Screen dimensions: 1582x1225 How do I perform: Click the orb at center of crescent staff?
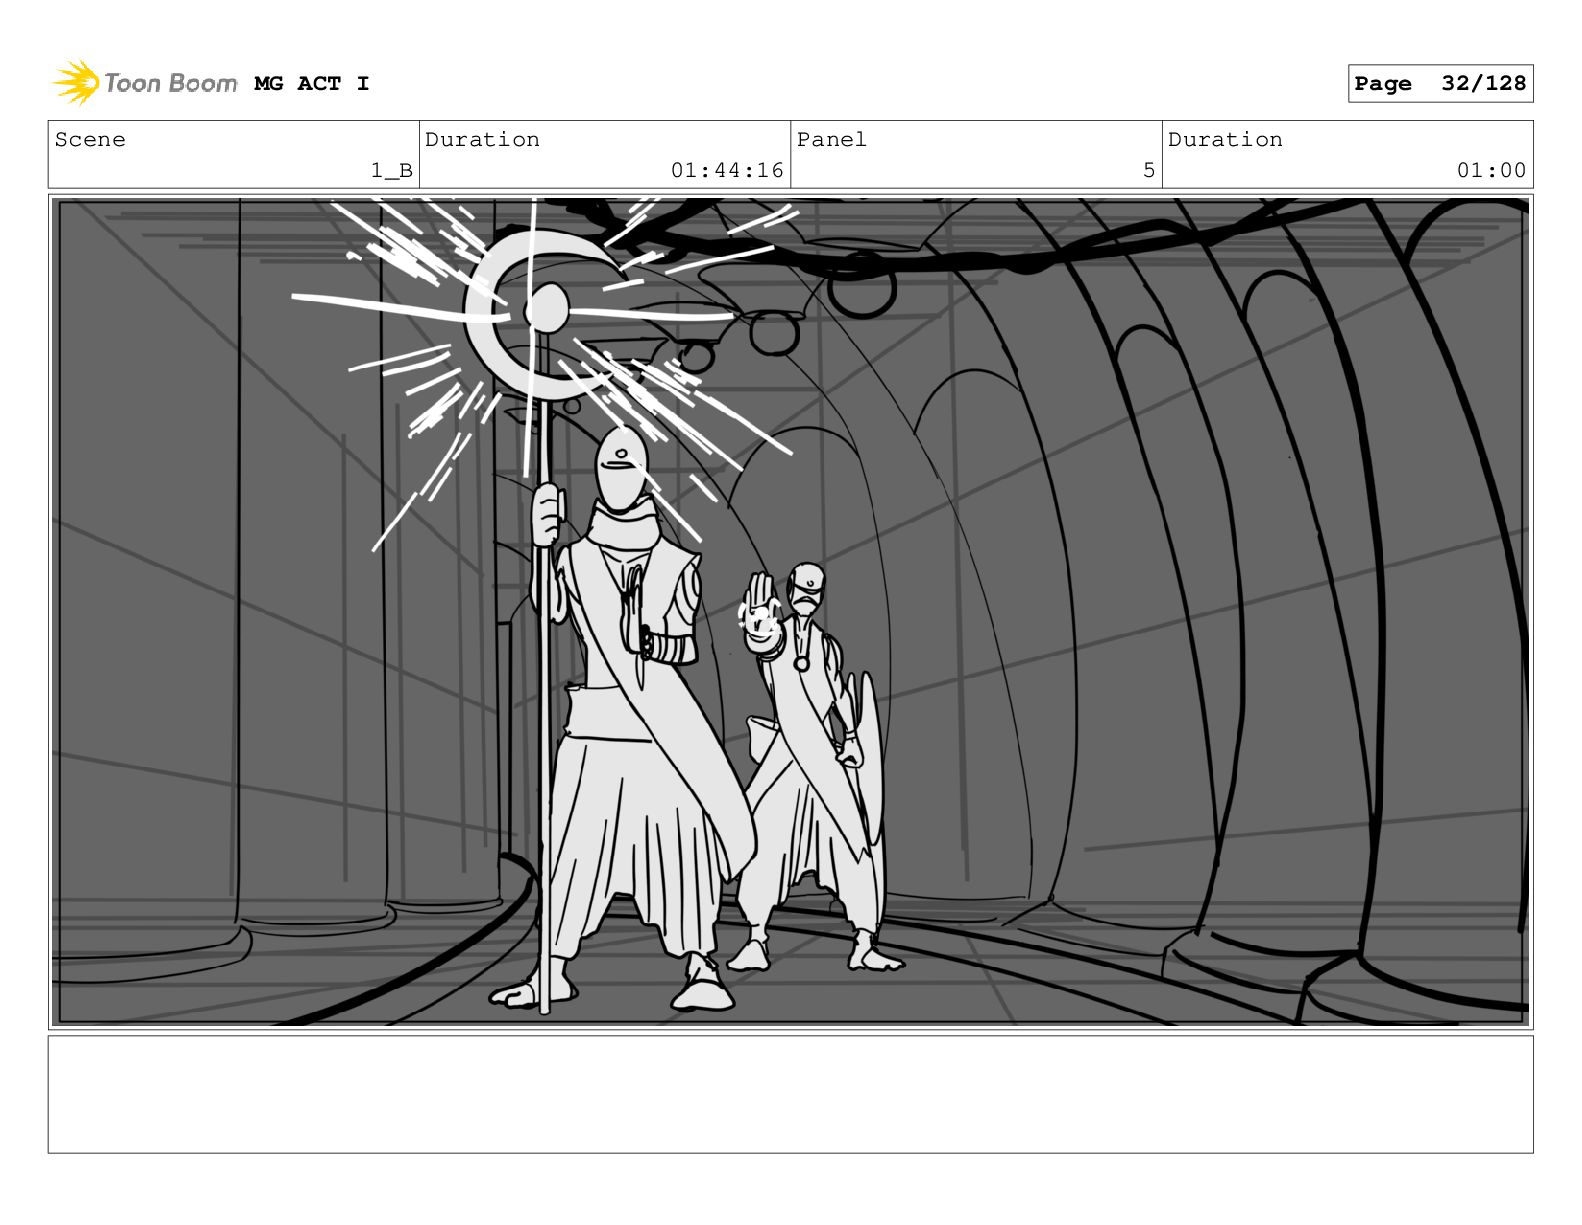click(546, 307)
